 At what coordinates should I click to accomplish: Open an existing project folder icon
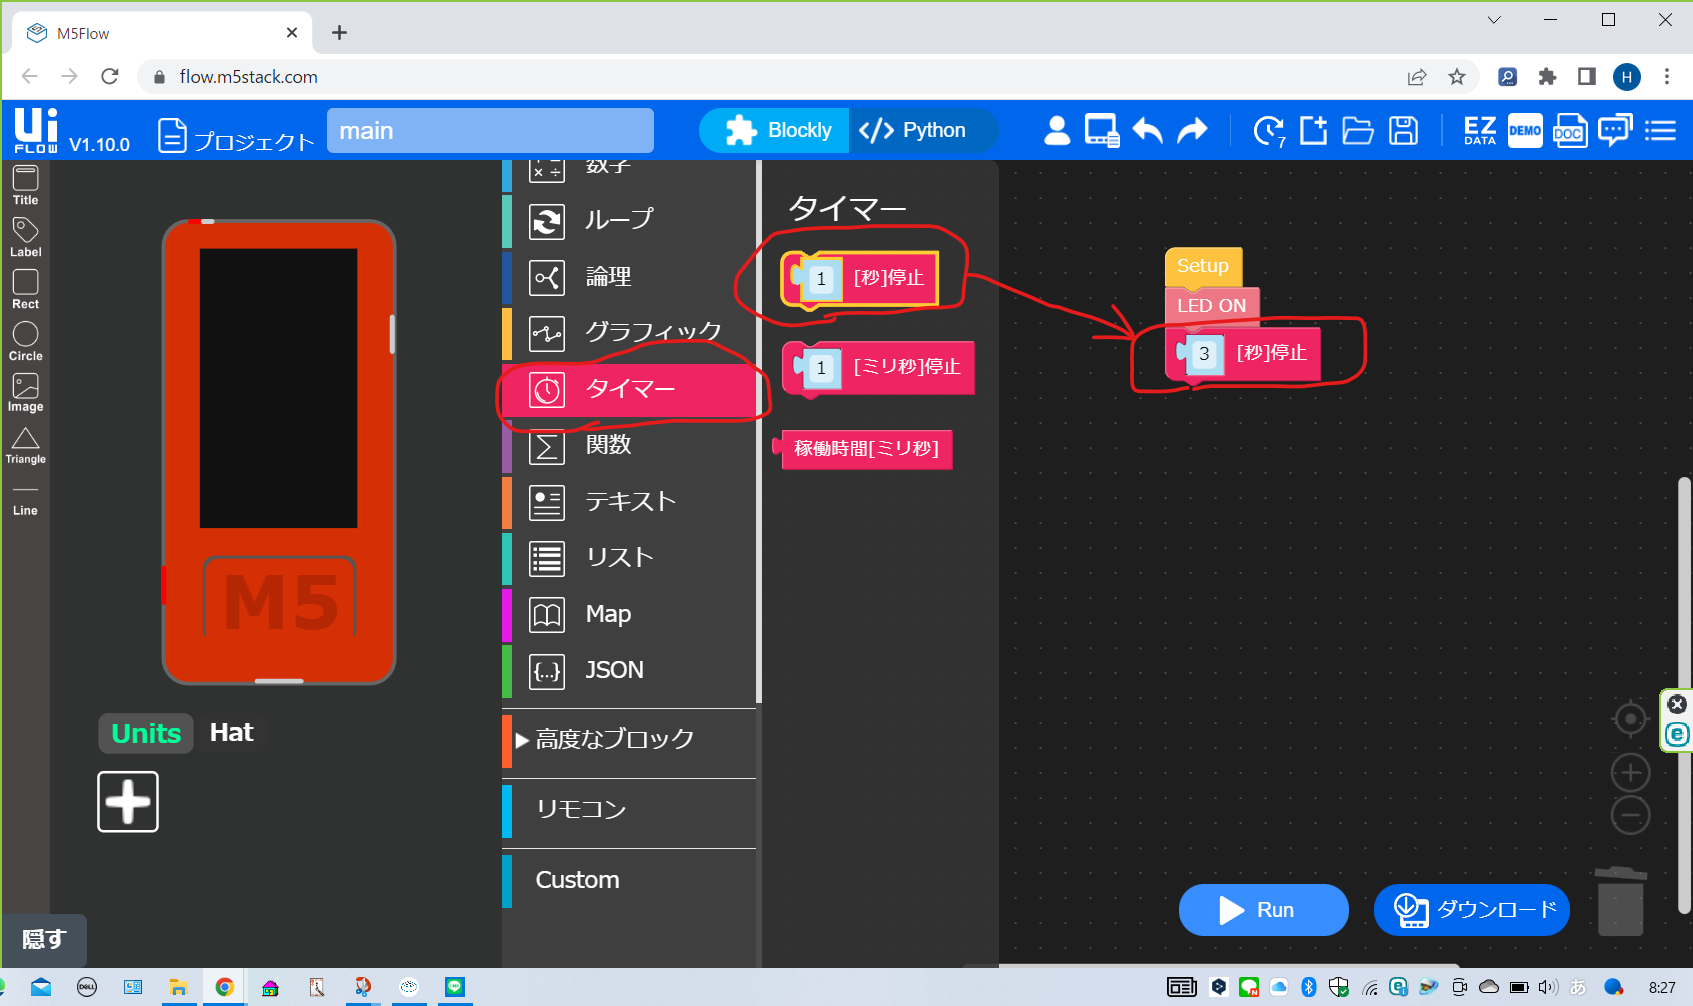1358,131
